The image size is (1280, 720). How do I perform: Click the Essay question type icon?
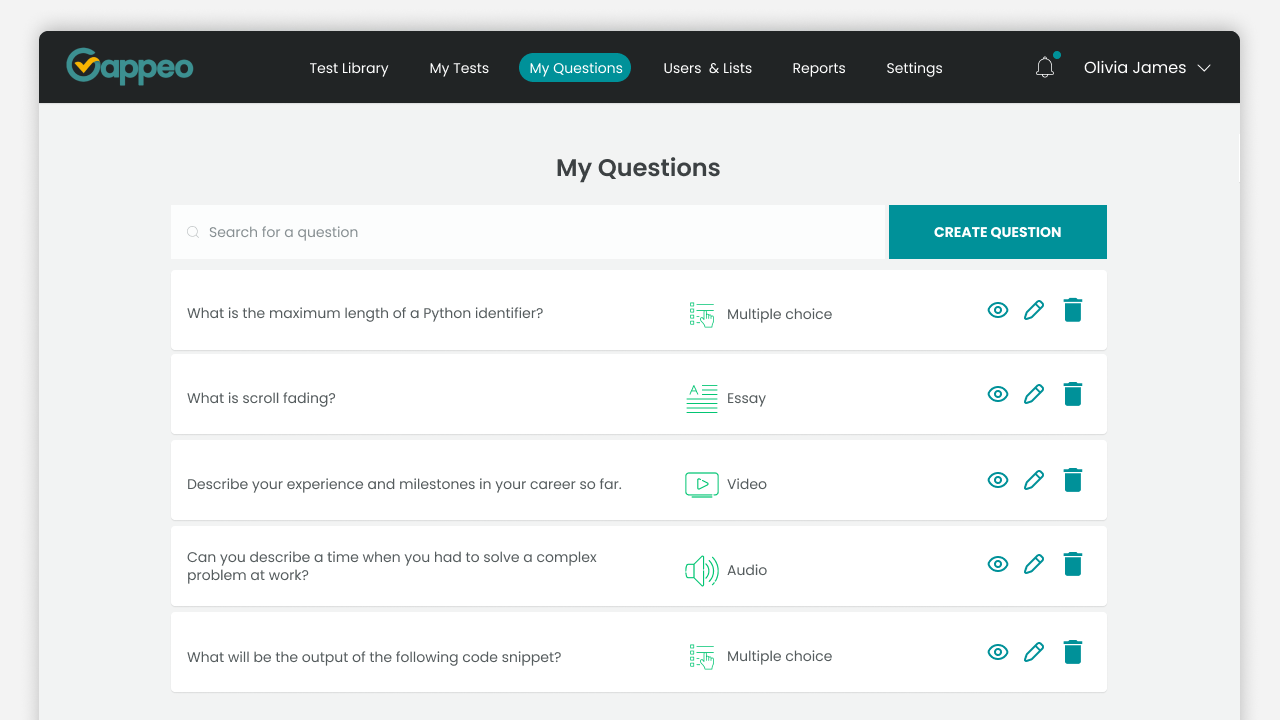[x=701, y=397]
